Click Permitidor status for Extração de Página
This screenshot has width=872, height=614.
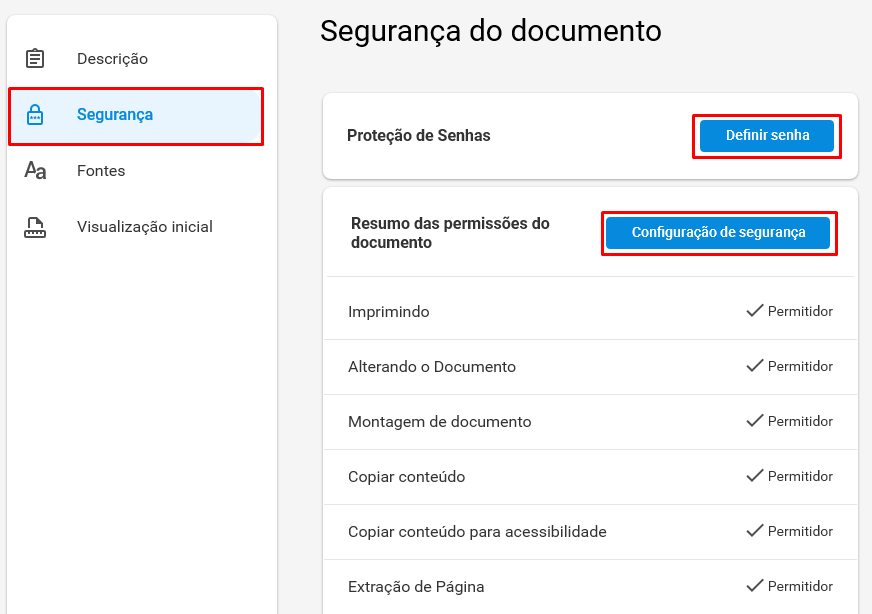[800, 587]
